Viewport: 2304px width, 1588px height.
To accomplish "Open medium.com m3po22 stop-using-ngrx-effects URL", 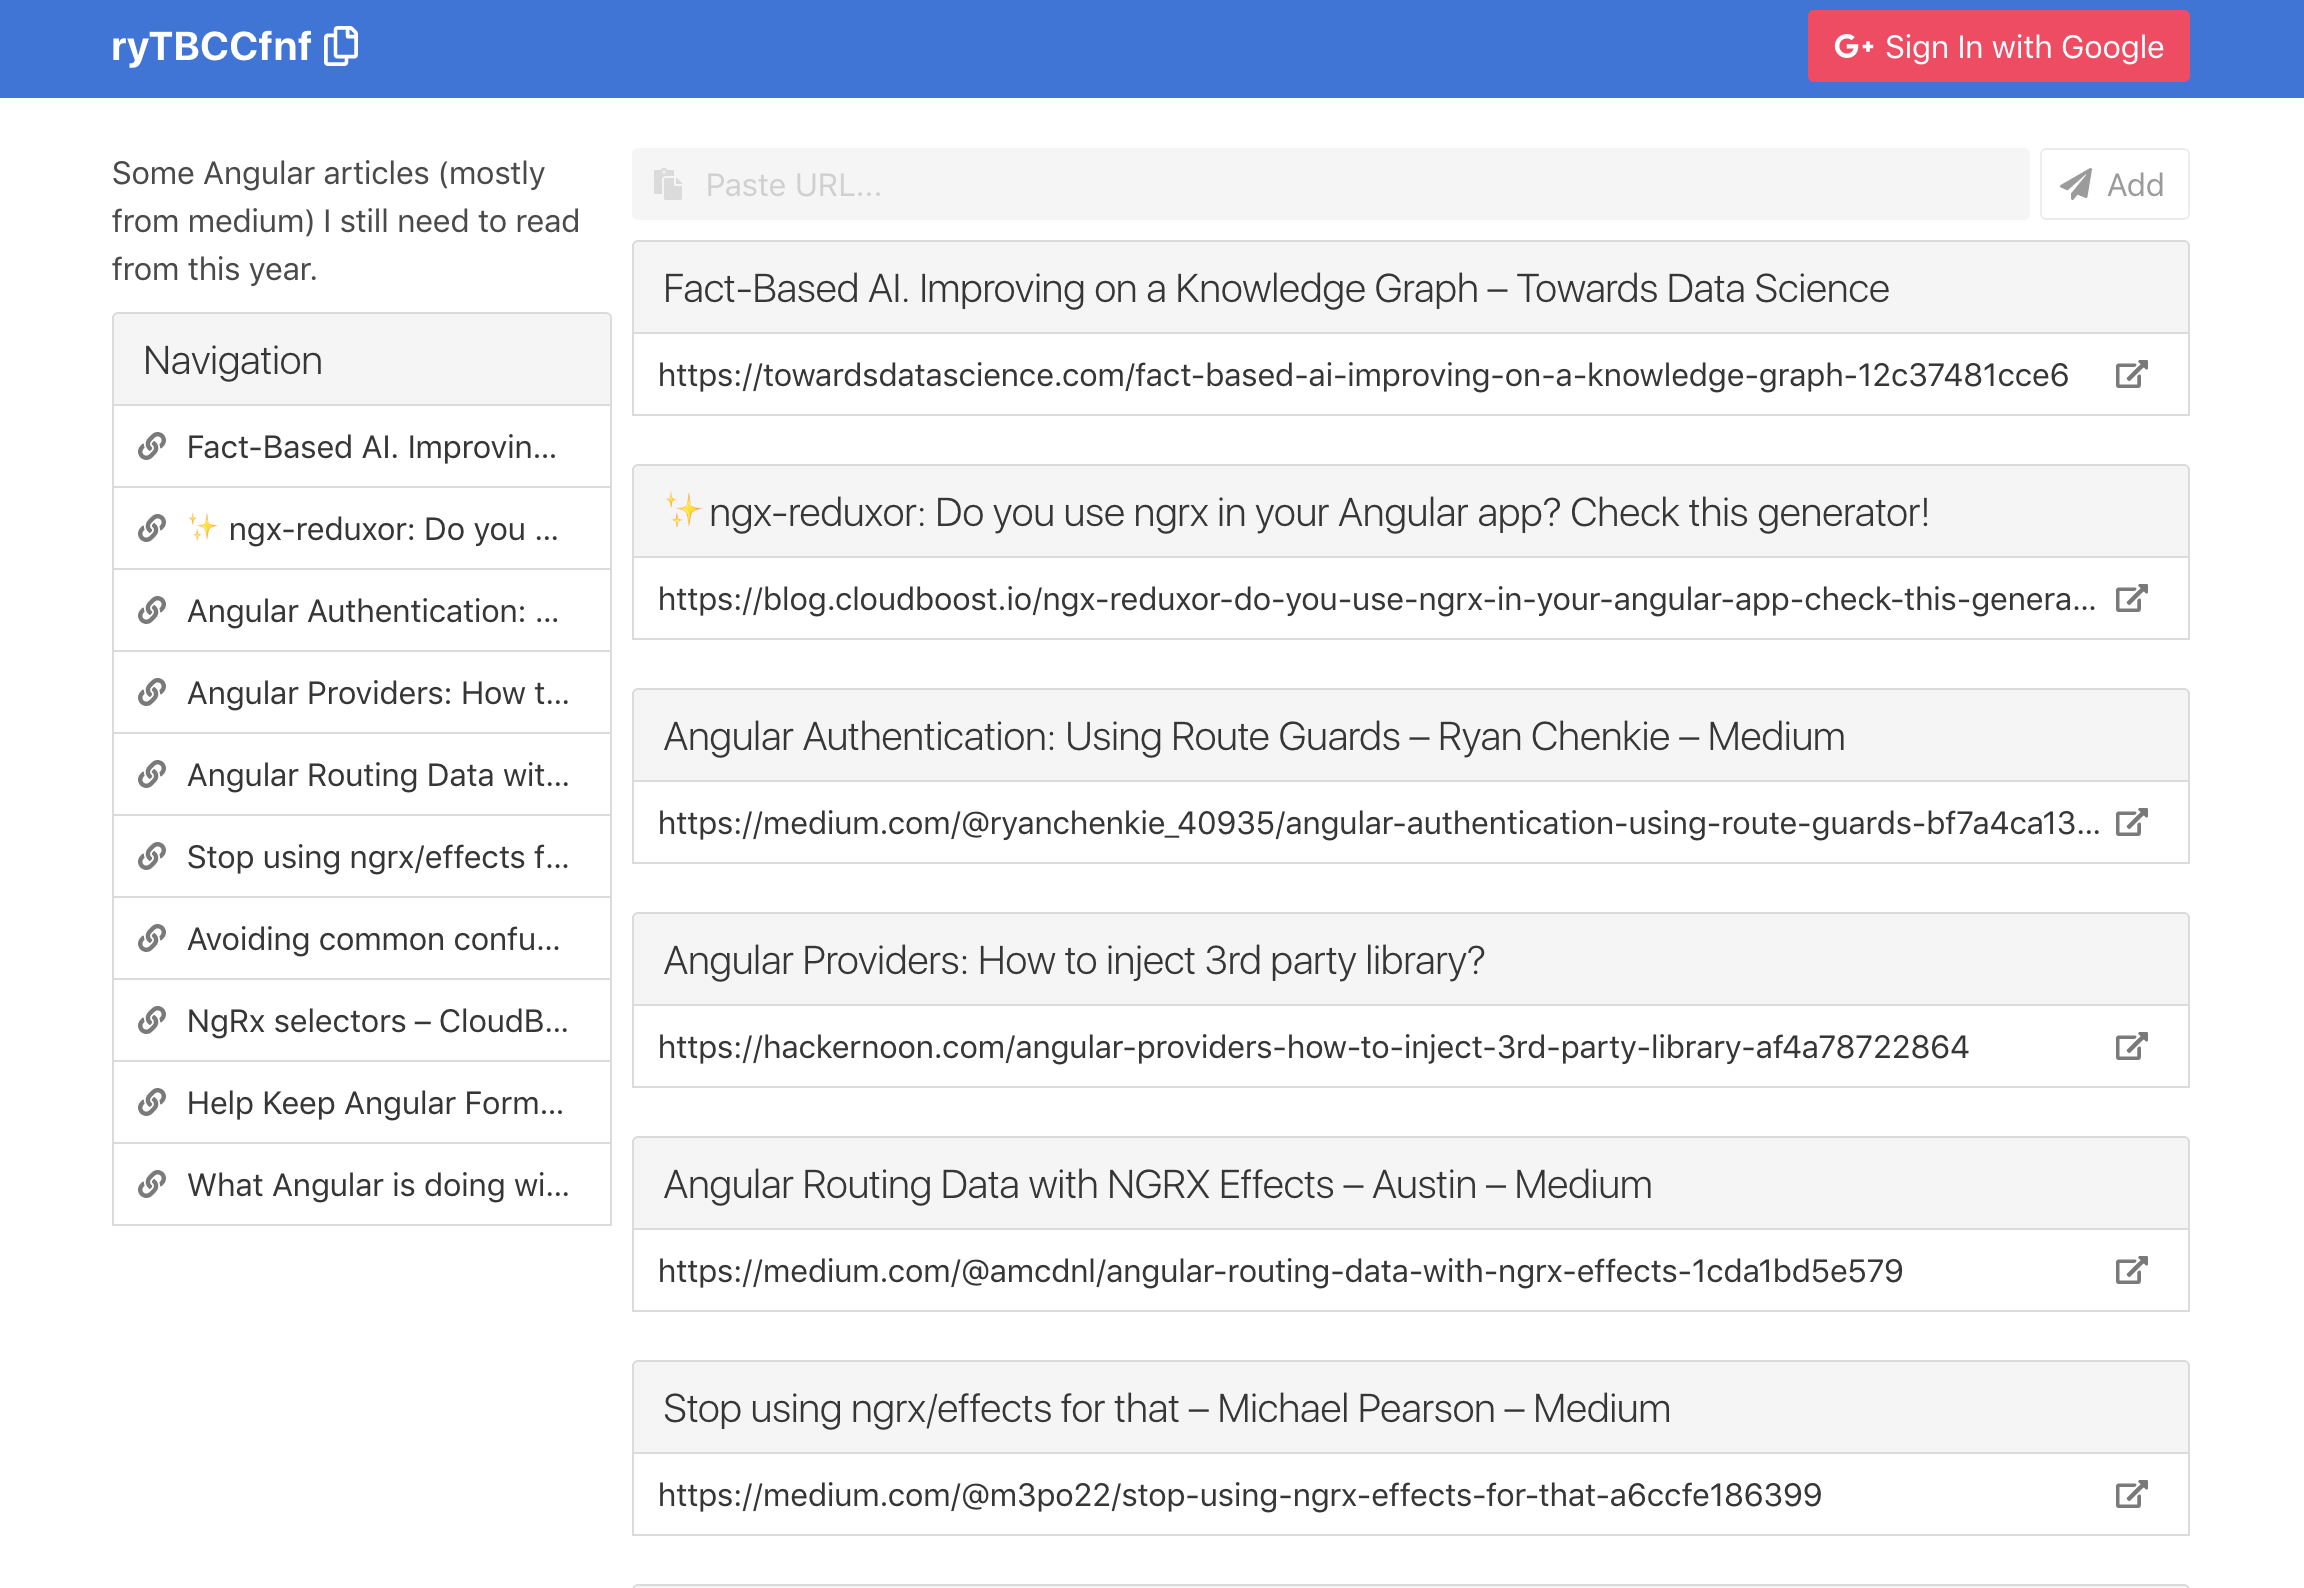I will pos(1240,1495).
